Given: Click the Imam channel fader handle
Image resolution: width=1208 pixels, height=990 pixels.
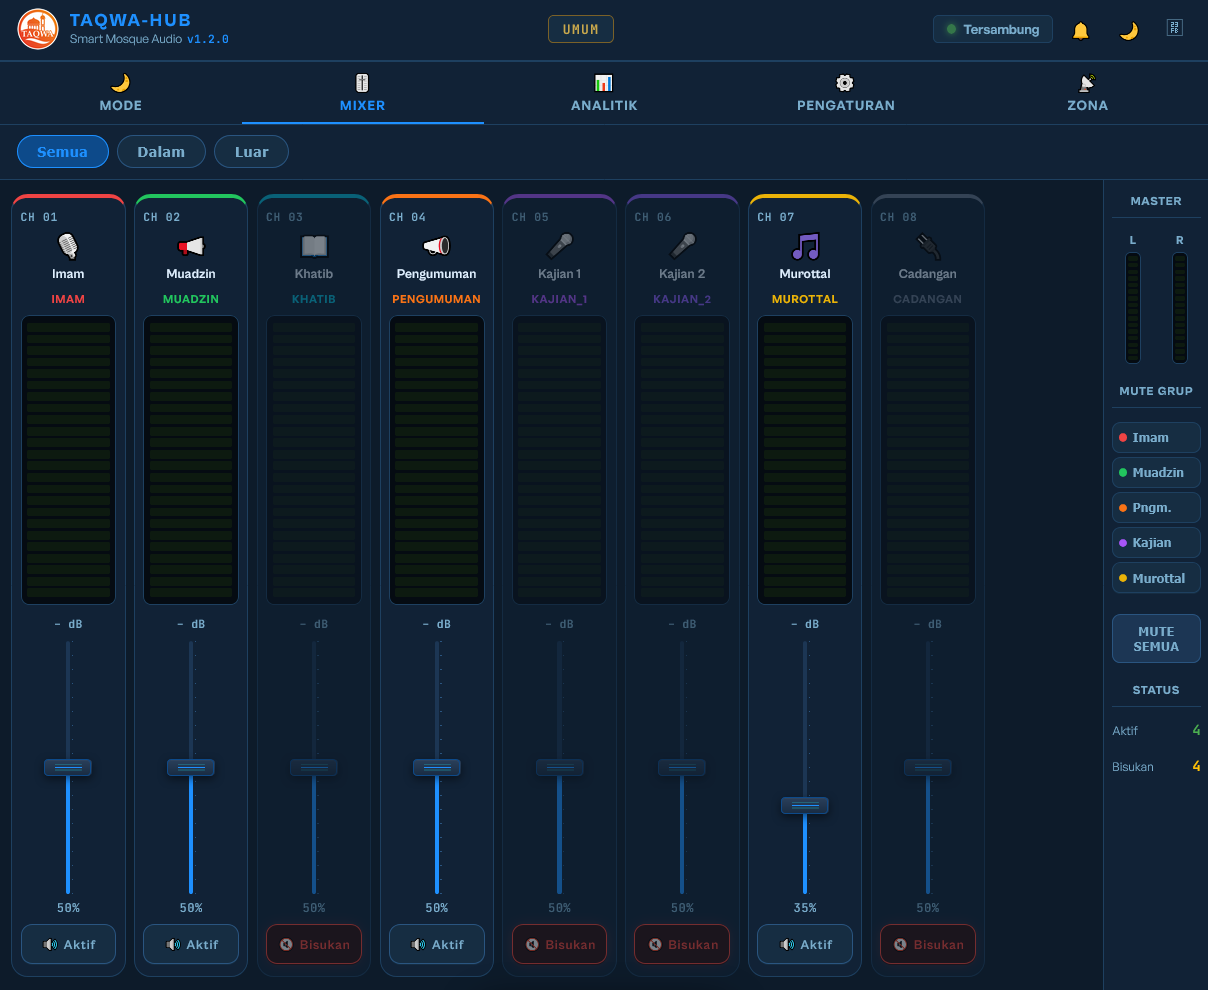Looking at the screenshot, I should pyautogui.click(x=68, y=767).
